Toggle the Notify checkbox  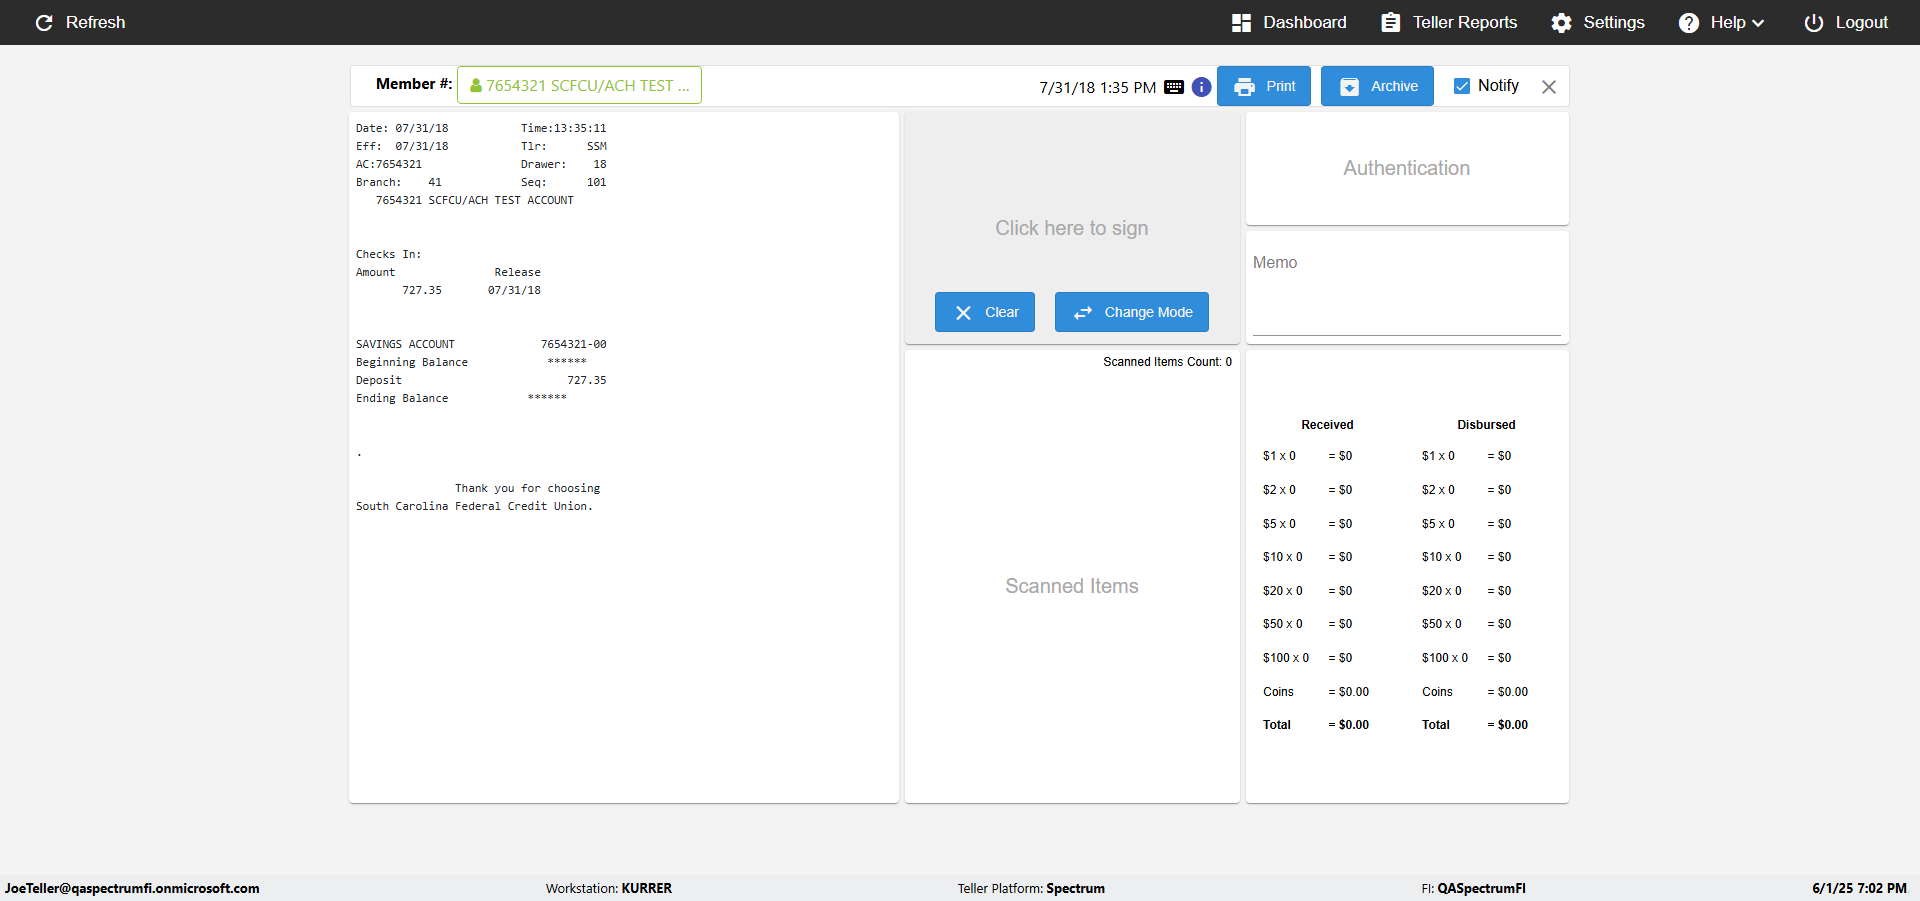pos(1462,86)
